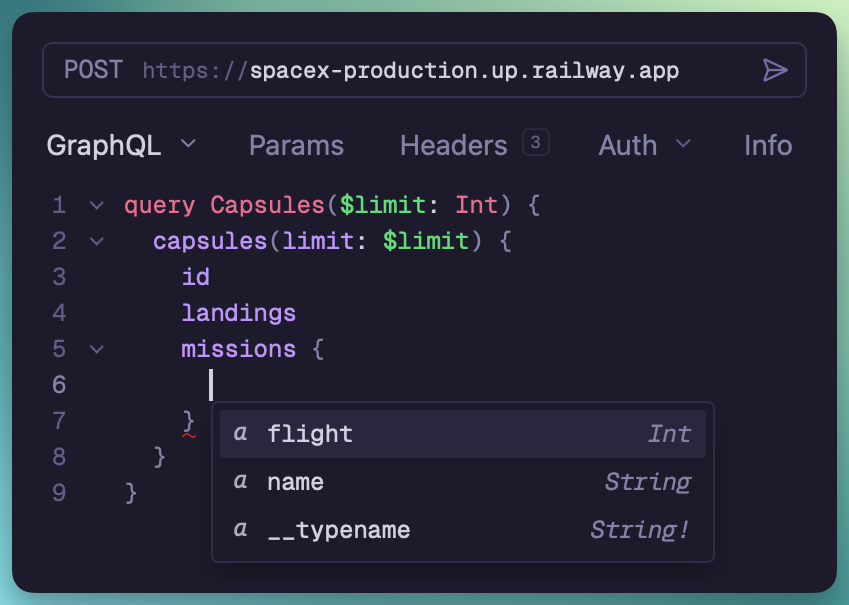Screen dimensions: 849x605
Task: Select the POST request method
Action: click(93, 70)
